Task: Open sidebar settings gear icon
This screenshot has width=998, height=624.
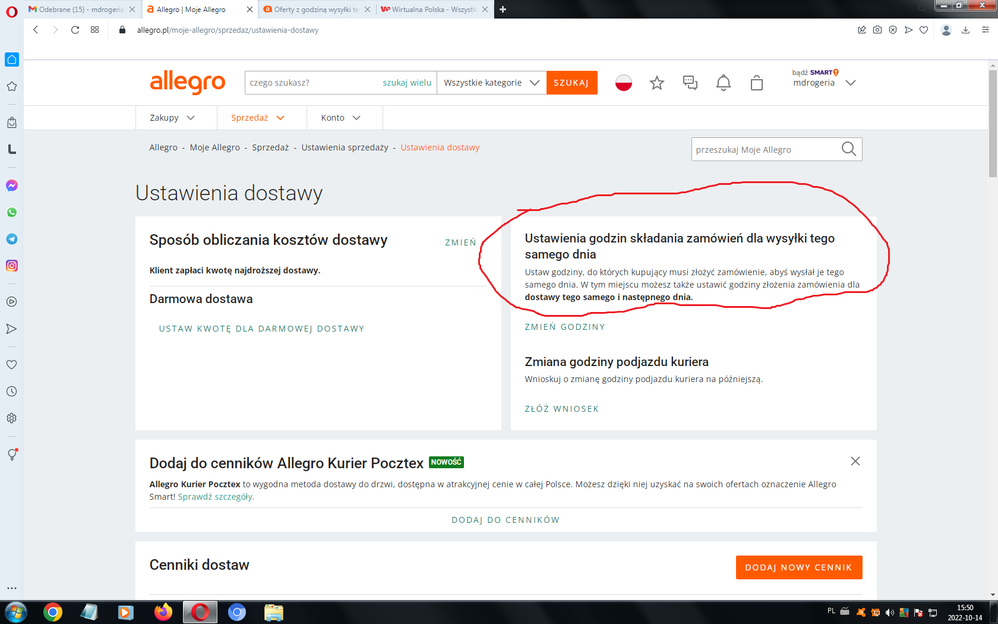Action: (11, 418)
